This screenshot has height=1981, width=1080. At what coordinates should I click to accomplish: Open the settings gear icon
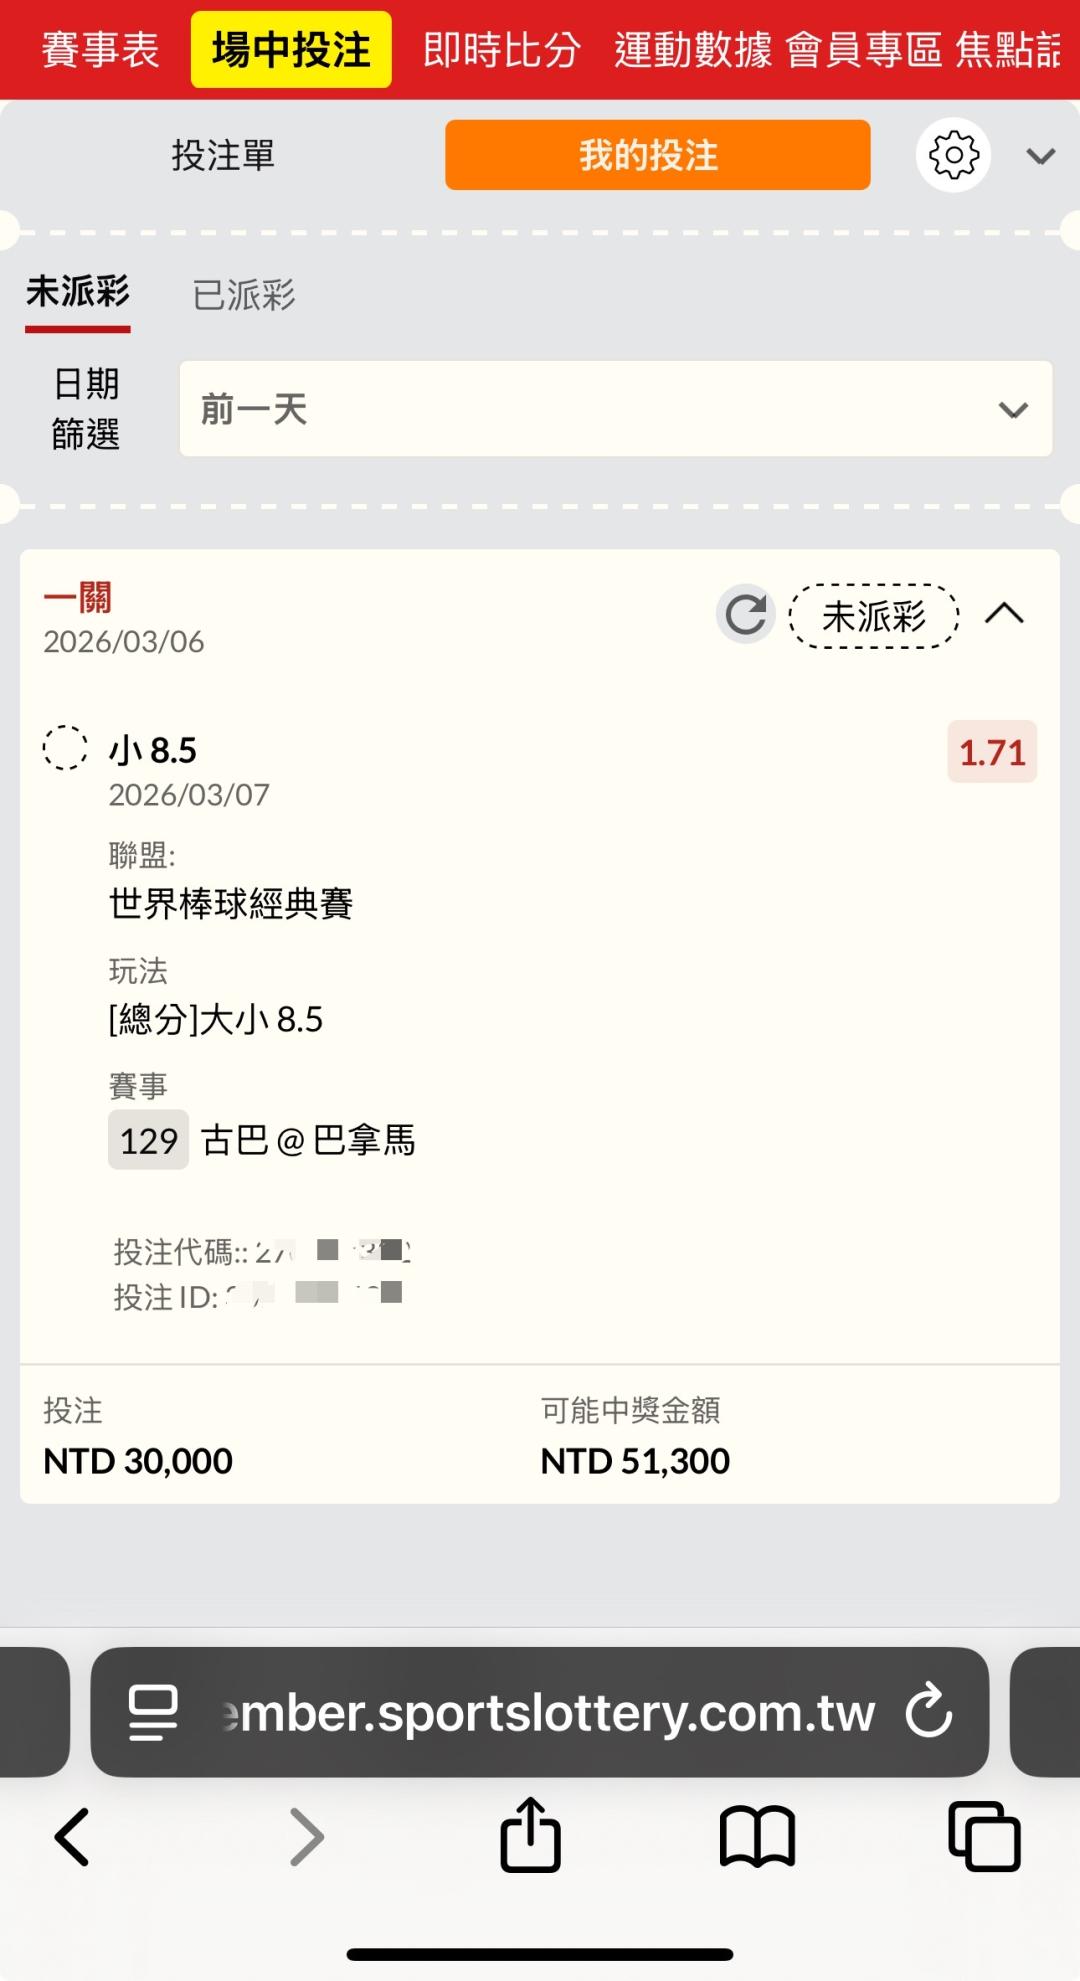953,155
